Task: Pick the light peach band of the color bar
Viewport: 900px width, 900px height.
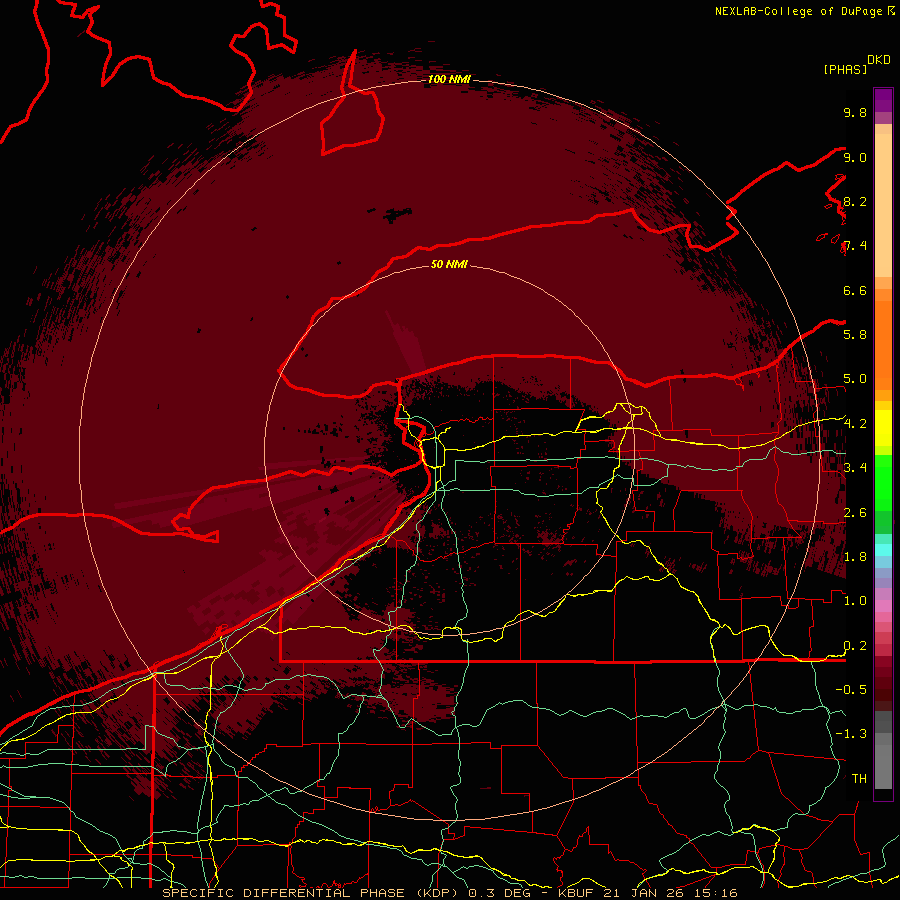Action: (x=883, y=205)
